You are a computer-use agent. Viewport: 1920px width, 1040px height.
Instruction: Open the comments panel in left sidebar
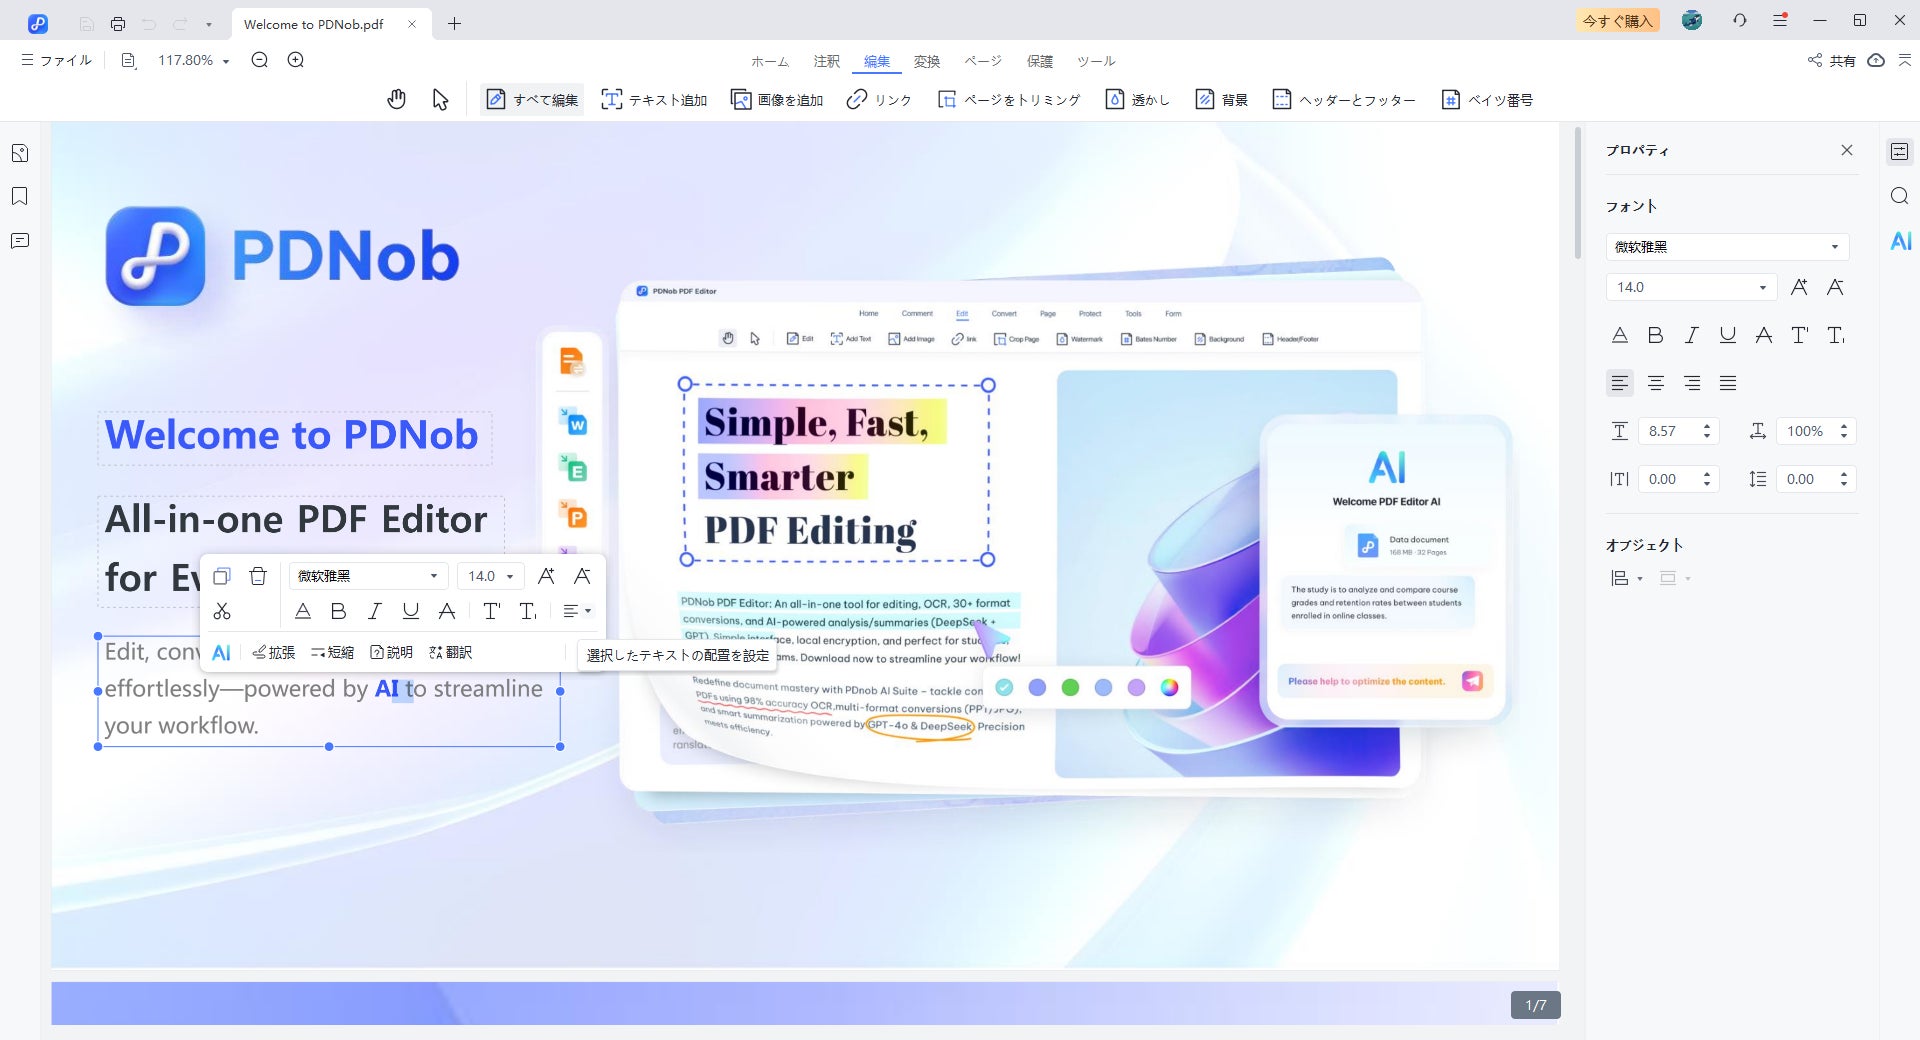[x=20, y=241]
